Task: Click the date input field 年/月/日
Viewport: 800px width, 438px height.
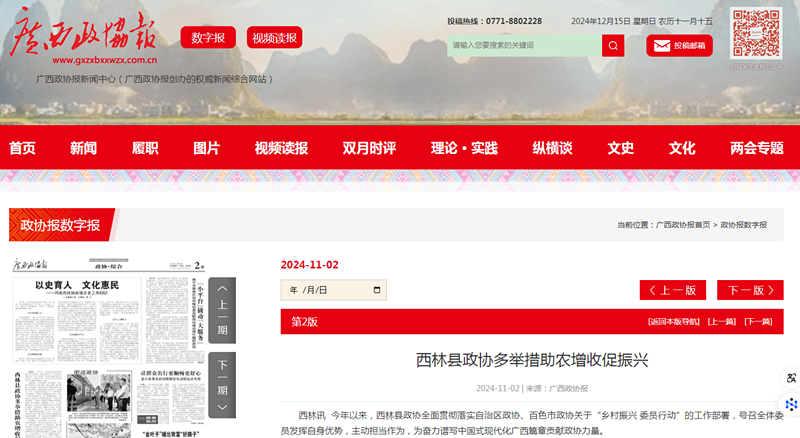Action: coord(334,290)
